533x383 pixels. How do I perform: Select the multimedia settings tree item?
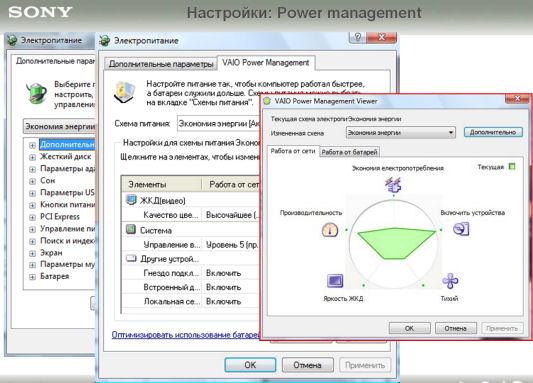tap(68, 264)
